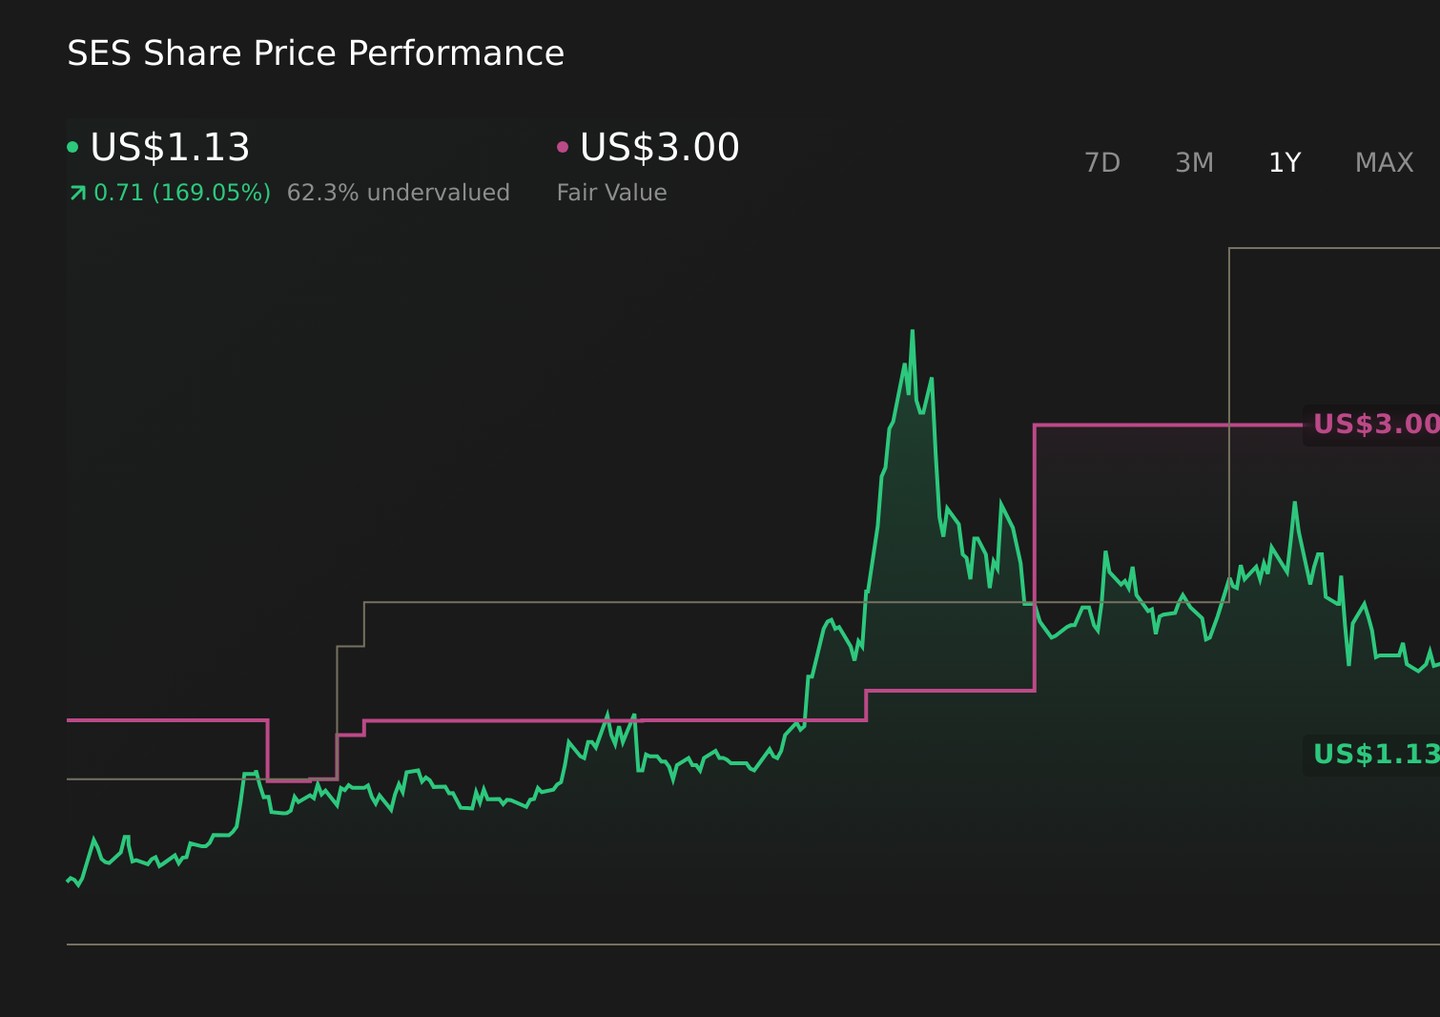This screenshot has width=1440, height=1017.
Task: Click the 0.71 (169.05%) change text
Action: click(182, 193)
